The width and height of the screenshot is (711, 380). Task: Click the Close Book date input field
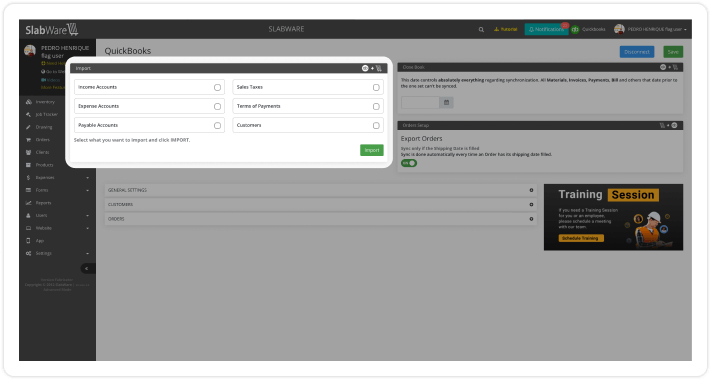click(x=420, y=102)
